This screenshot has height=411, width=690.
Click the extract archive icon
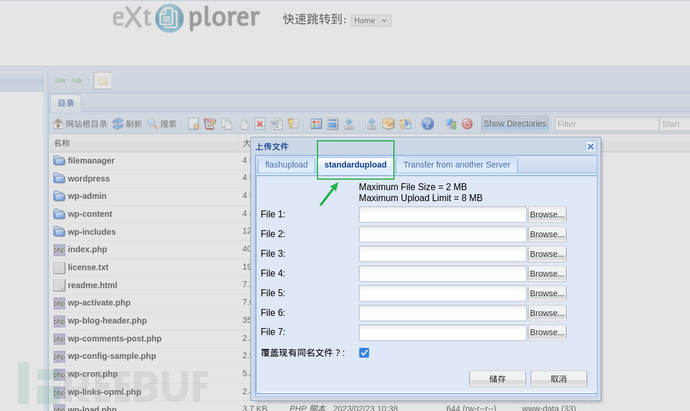coord(405,124)
